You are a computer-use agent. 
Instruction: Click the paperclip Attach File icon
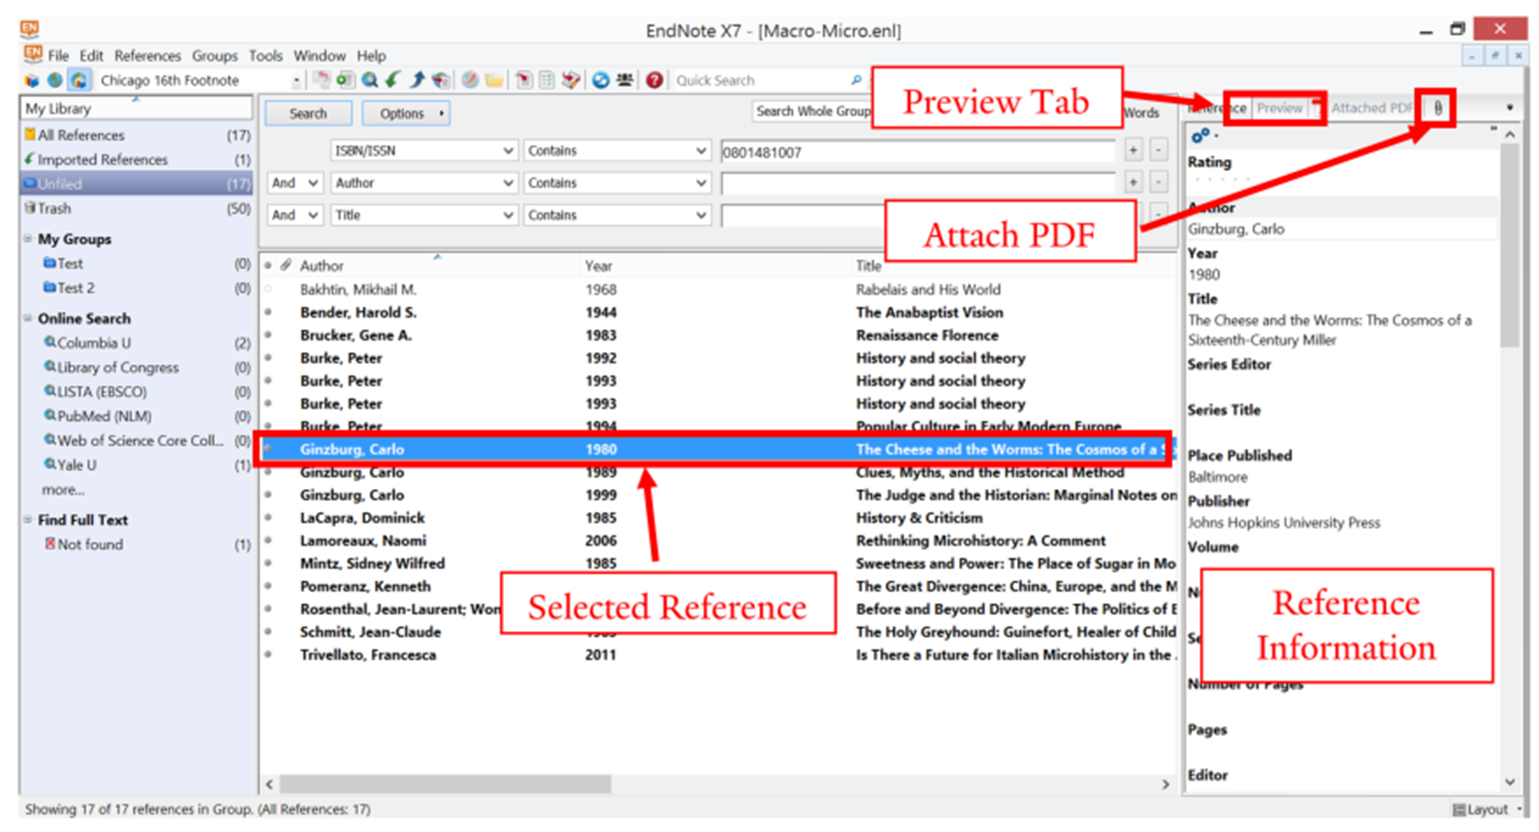[1437, 108]
